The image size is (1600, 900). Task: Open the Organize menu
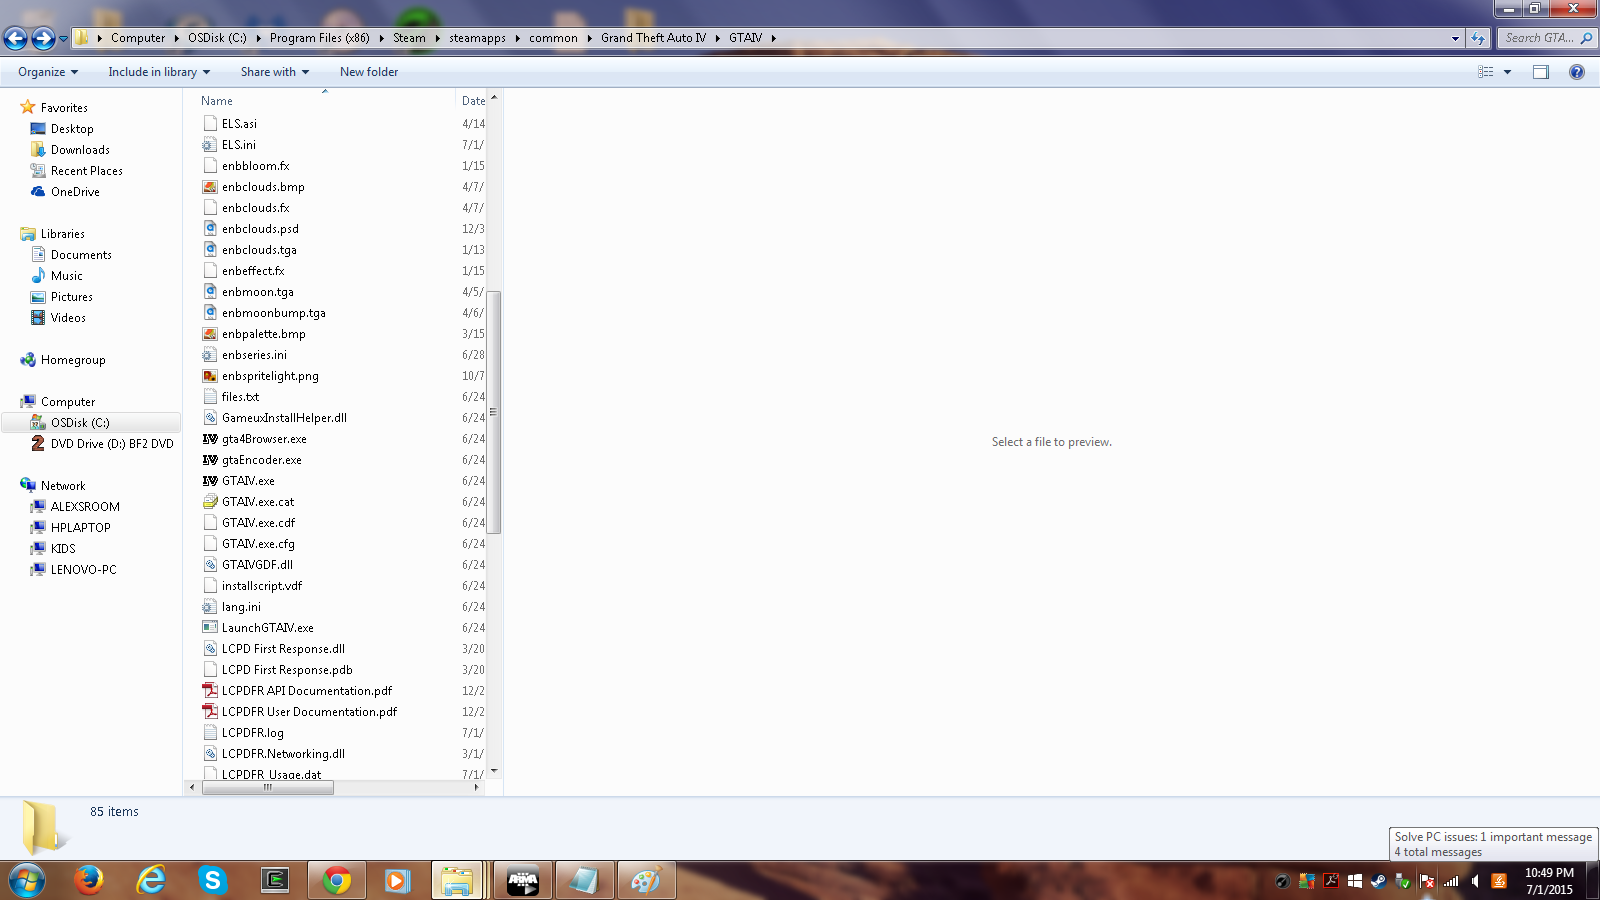click(x=48, y=72)
